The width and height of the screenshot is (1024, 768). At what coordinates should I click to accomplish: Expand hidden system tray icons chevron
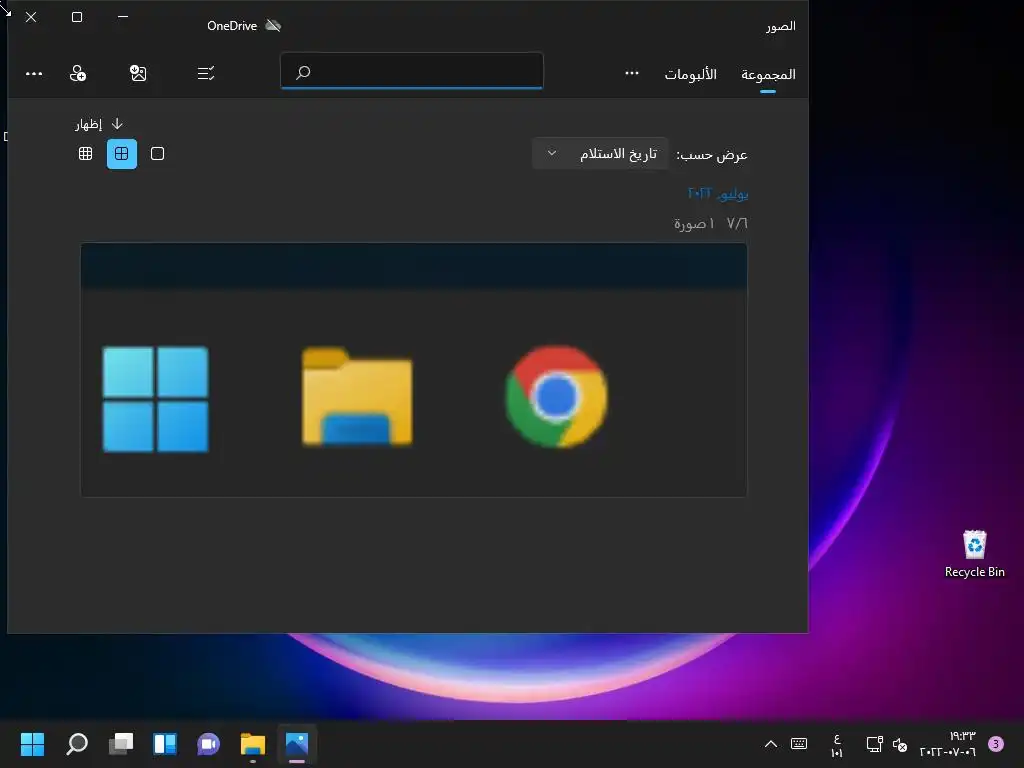(771, 744)
